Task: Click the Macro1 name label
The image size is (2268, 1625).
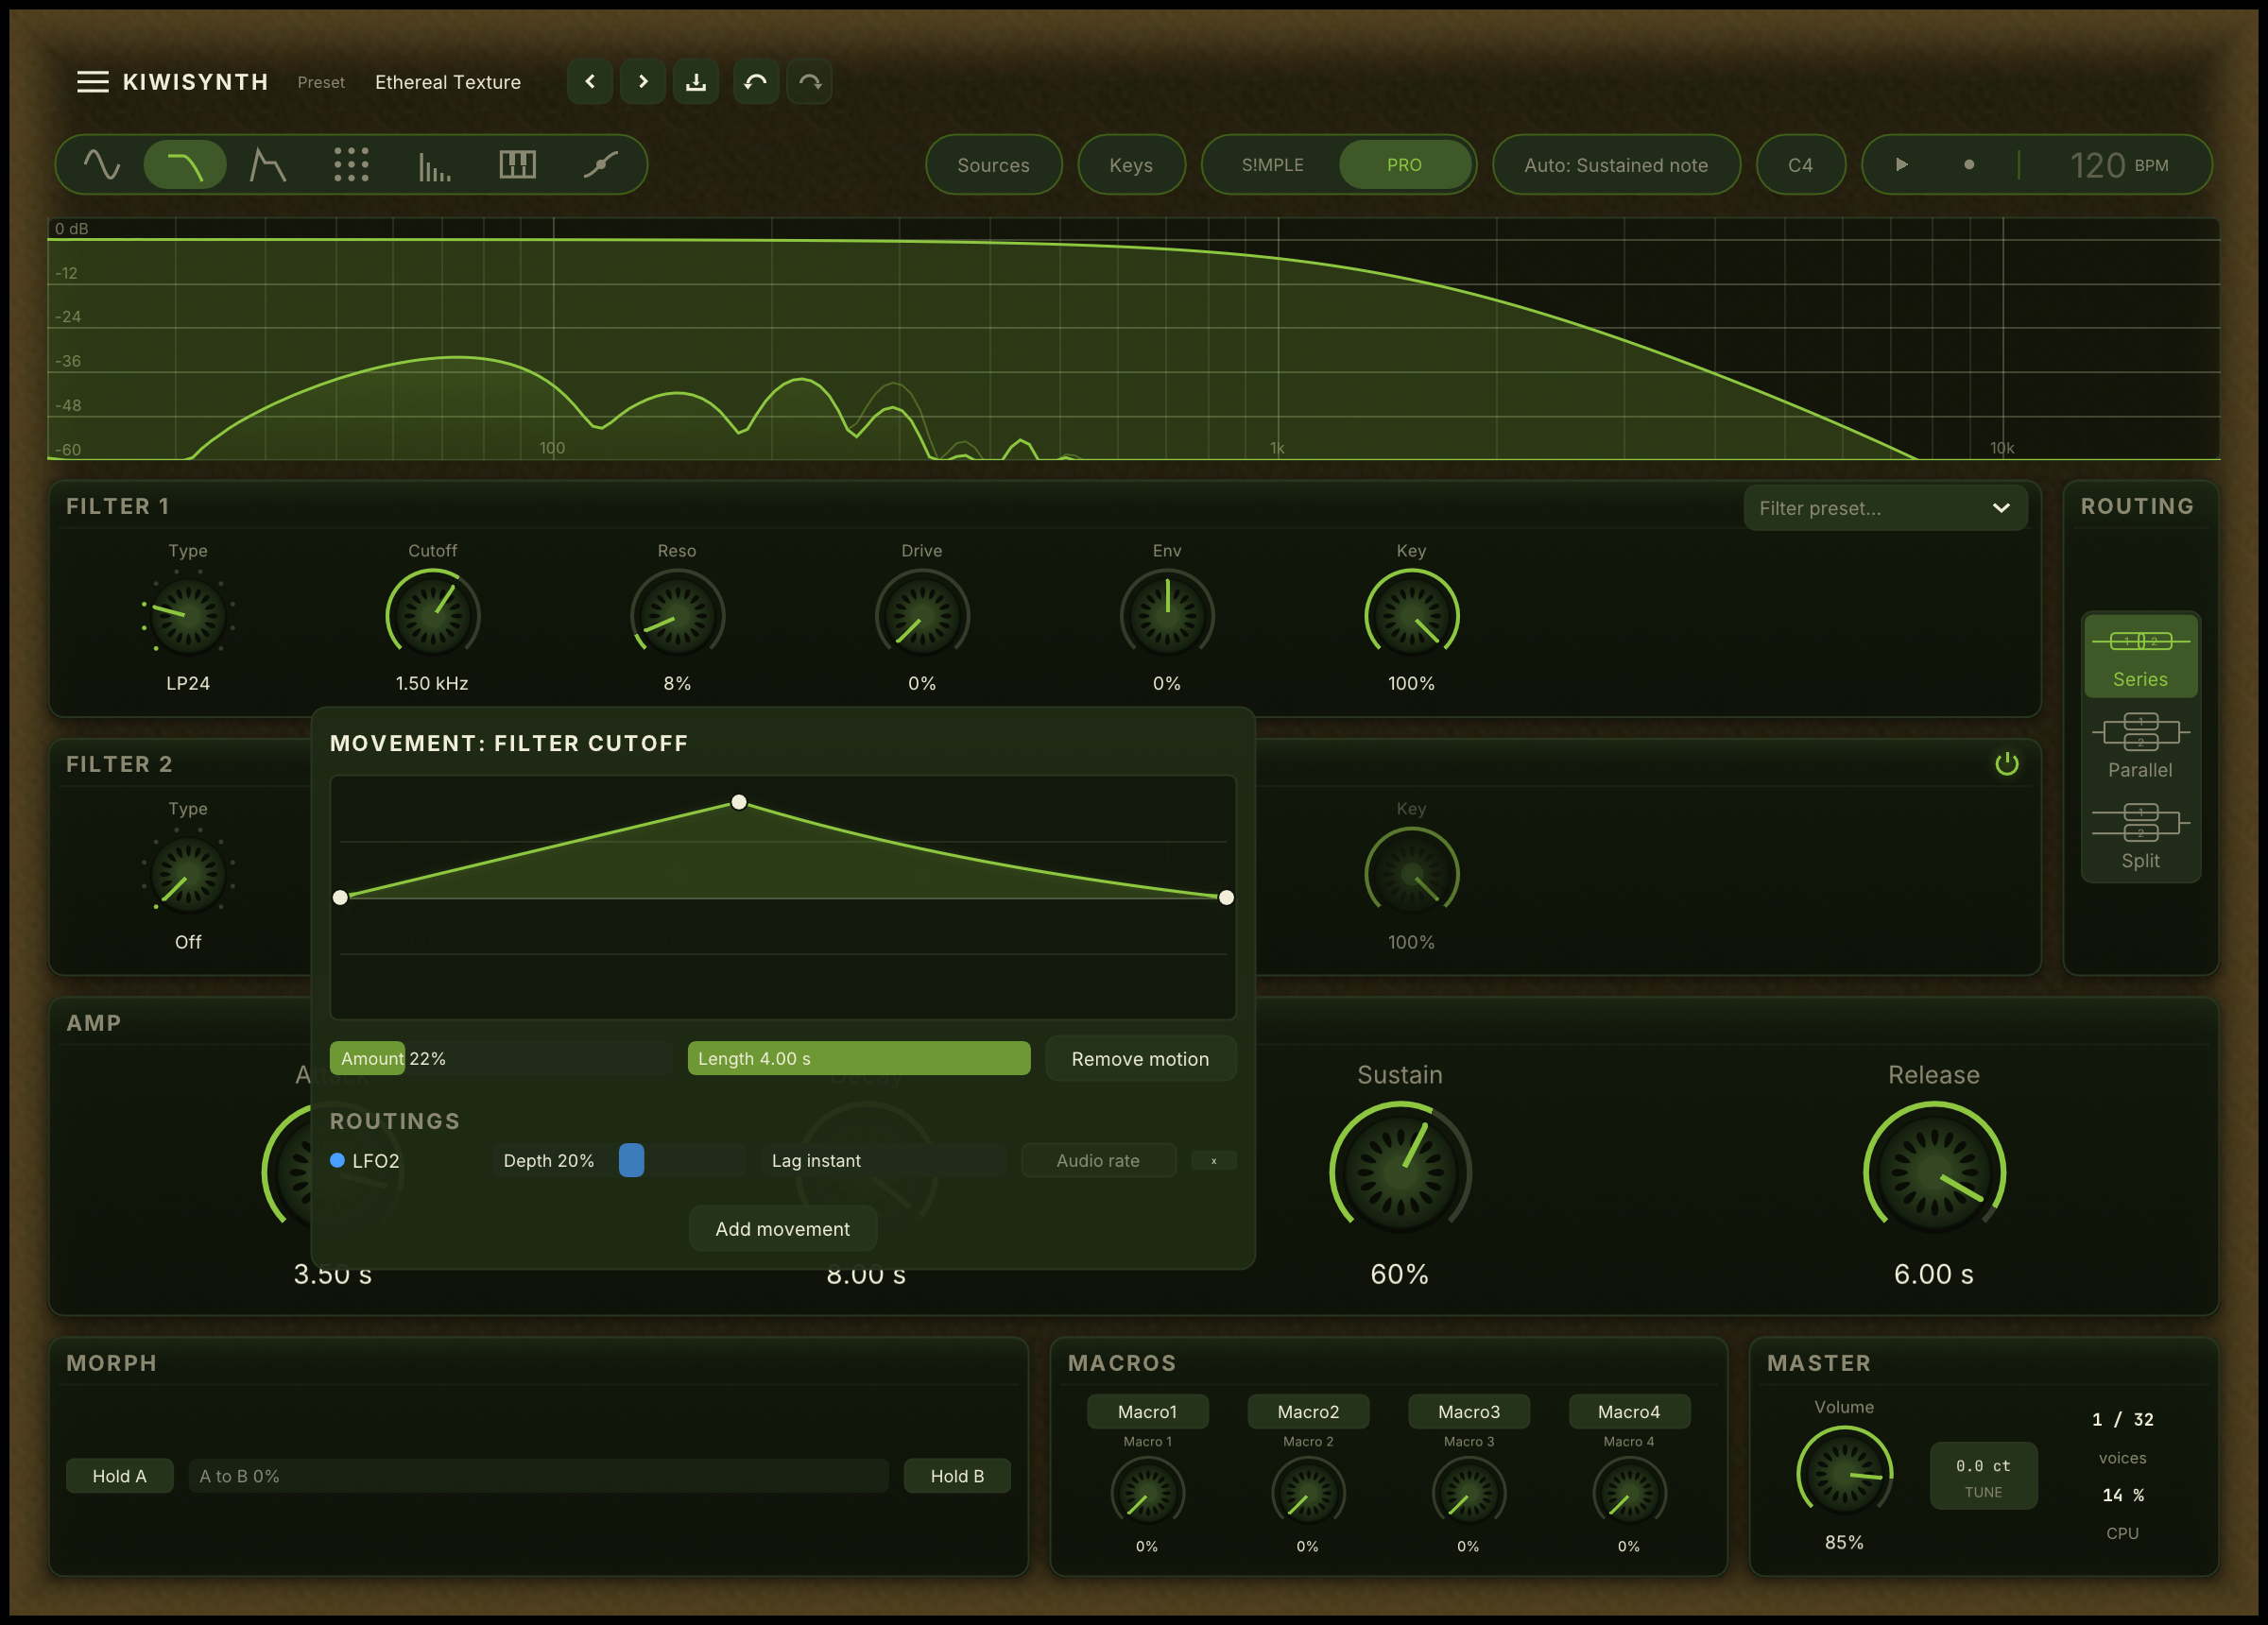Action: coord(1147,1412)
